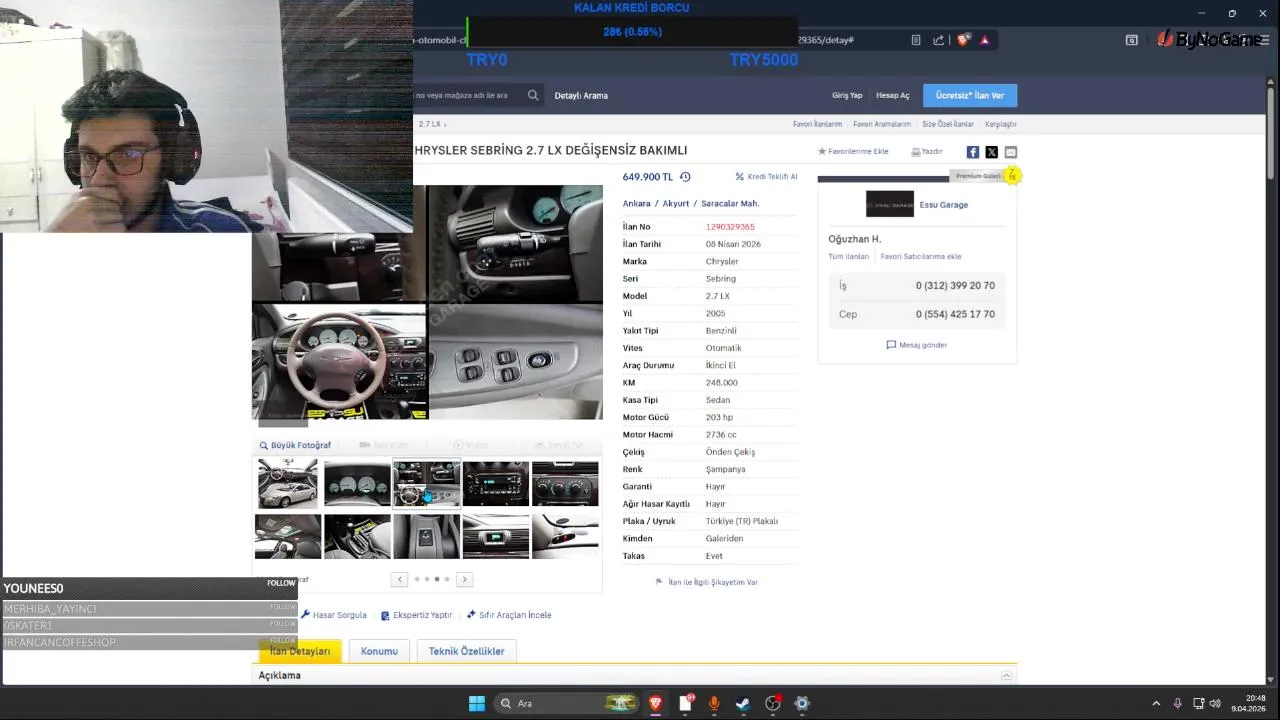
Task: Open OBS icon with red dot in taskbar
Action: pos(772,703)
